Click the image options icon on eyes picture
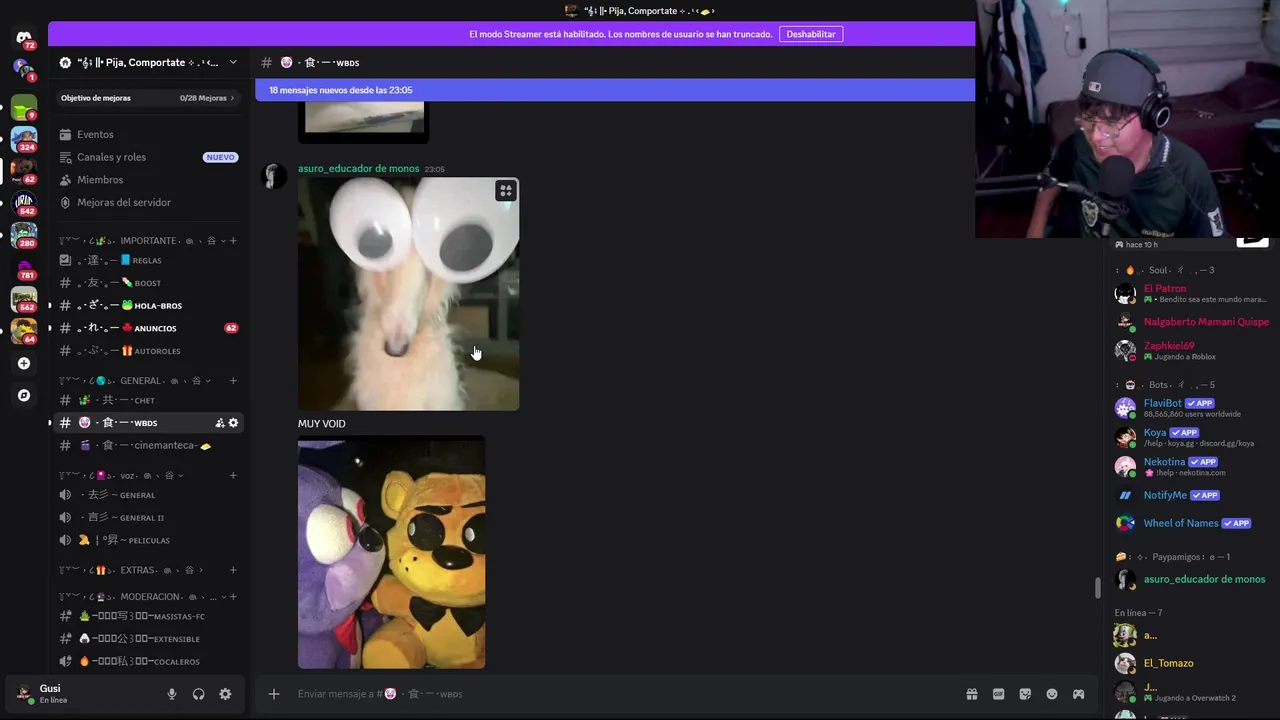The width and height of the screenshot is (1280, 720). click(506, 191)
